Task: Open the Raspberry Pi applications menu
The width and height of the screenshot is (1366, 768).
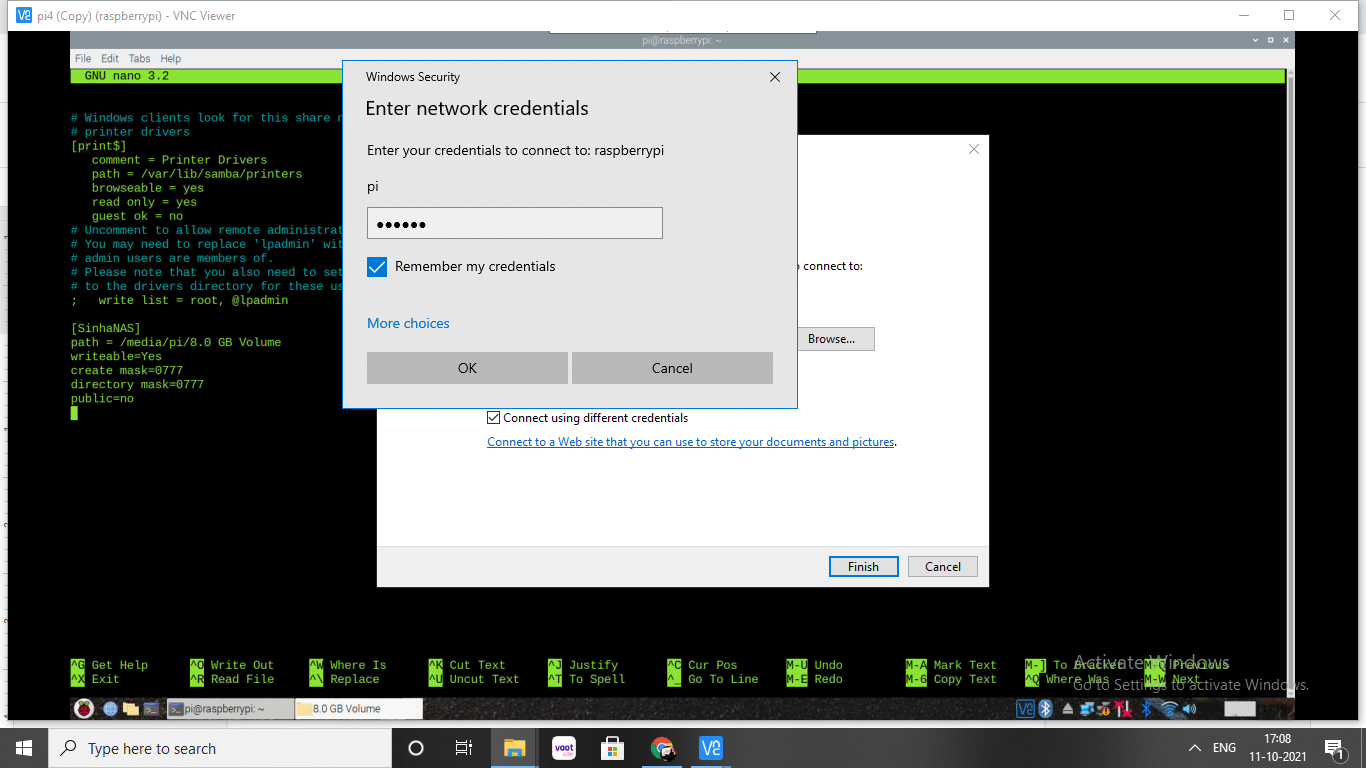Action: (85, 709)
